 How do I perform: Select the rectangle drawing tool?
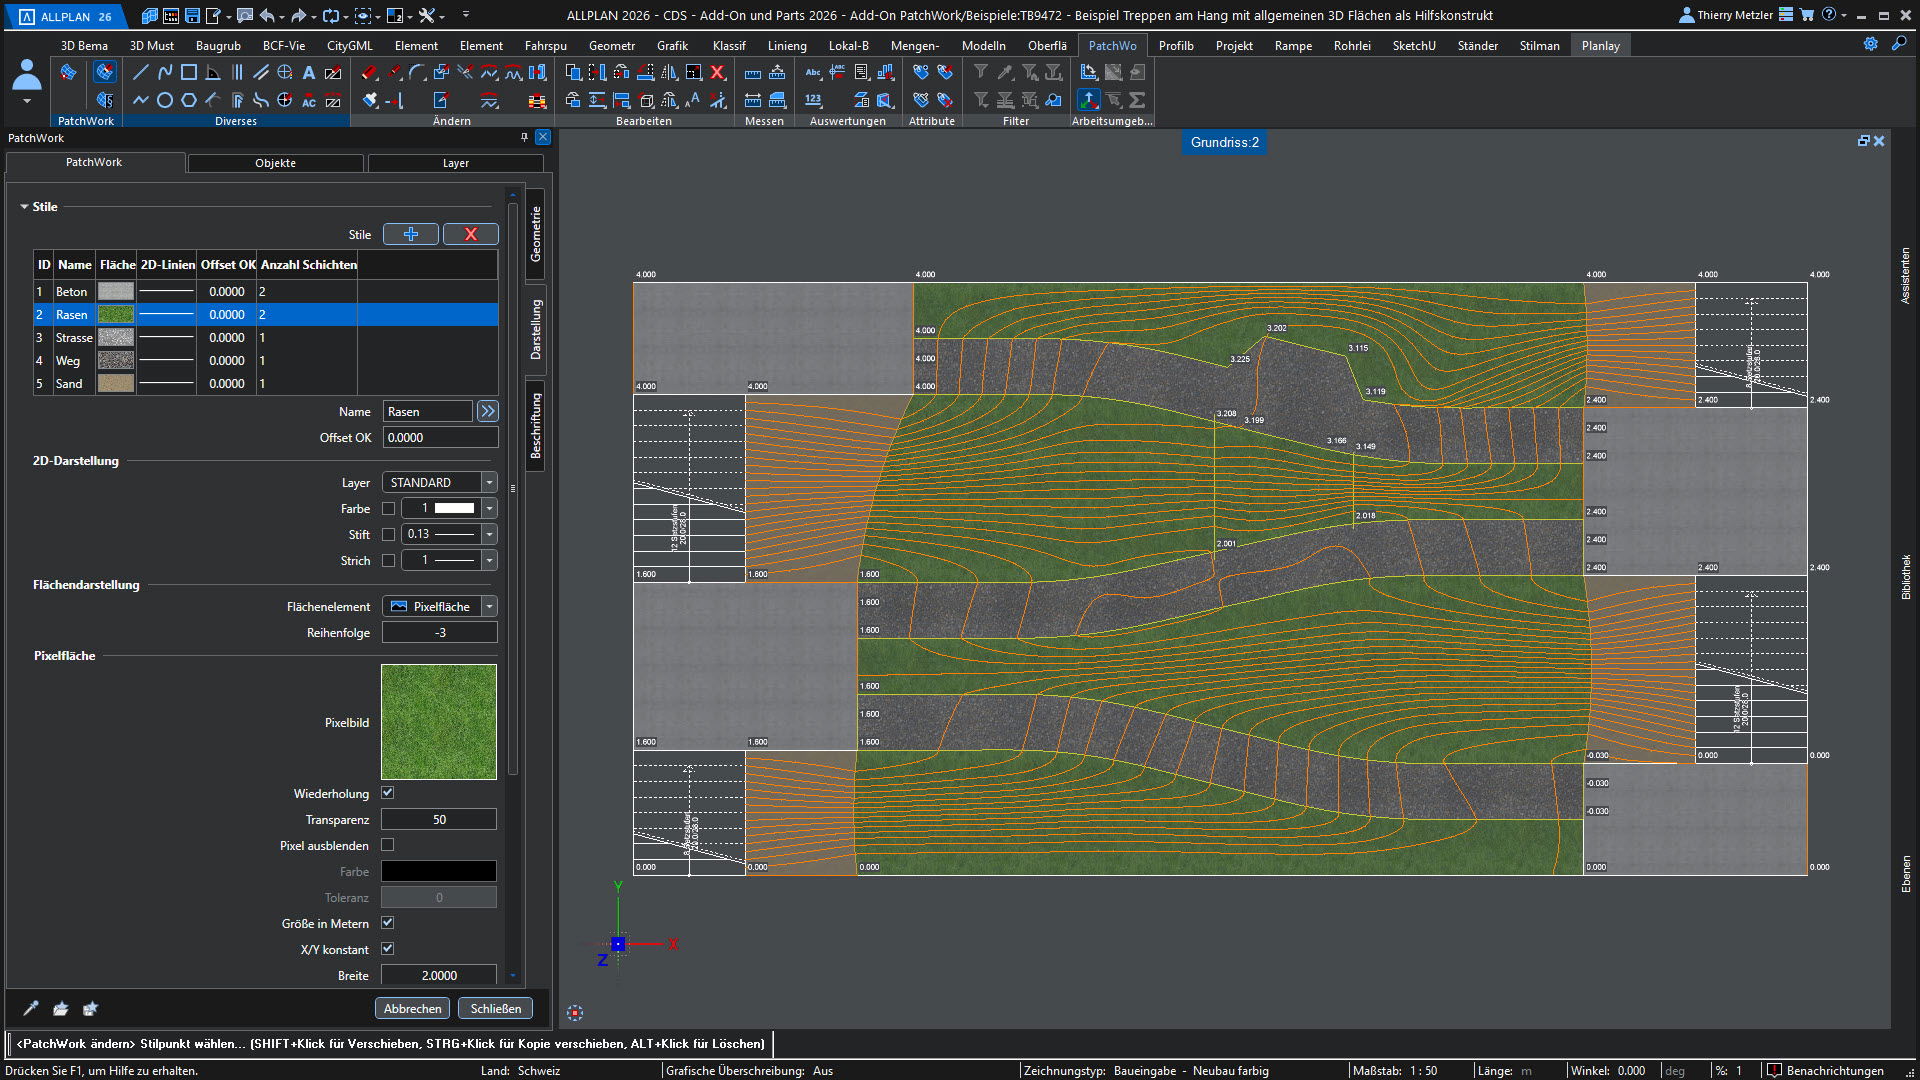tap(188, 73)
